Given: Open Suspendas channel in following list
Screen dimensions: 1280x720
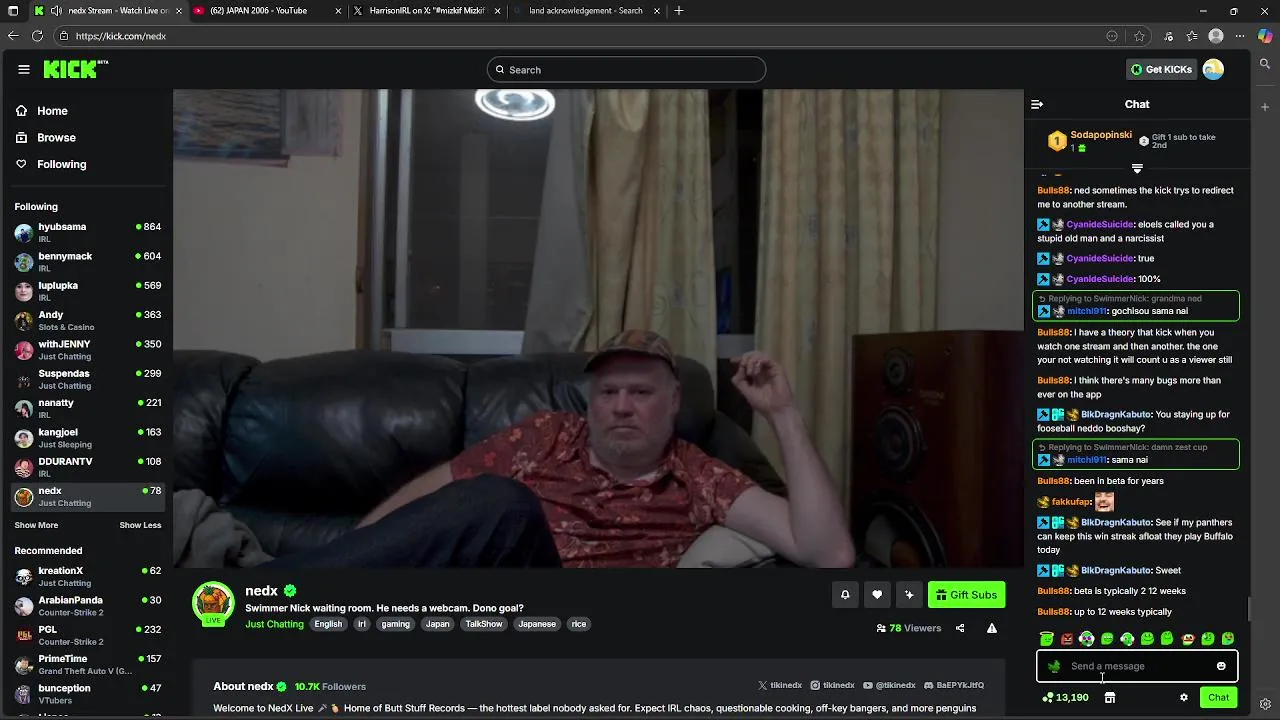Looking at the screenshot, I should tap(88, 379).
